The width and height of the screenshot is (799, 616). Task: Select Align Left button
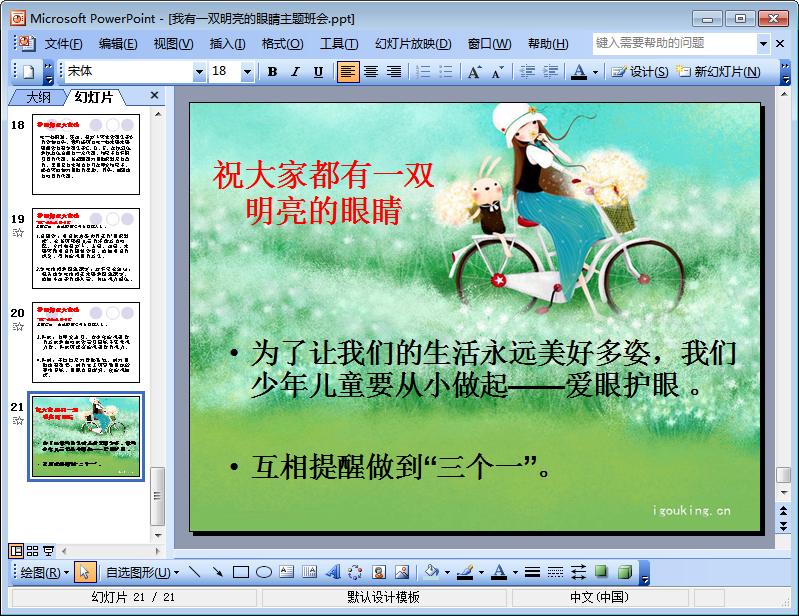(348, 72)
